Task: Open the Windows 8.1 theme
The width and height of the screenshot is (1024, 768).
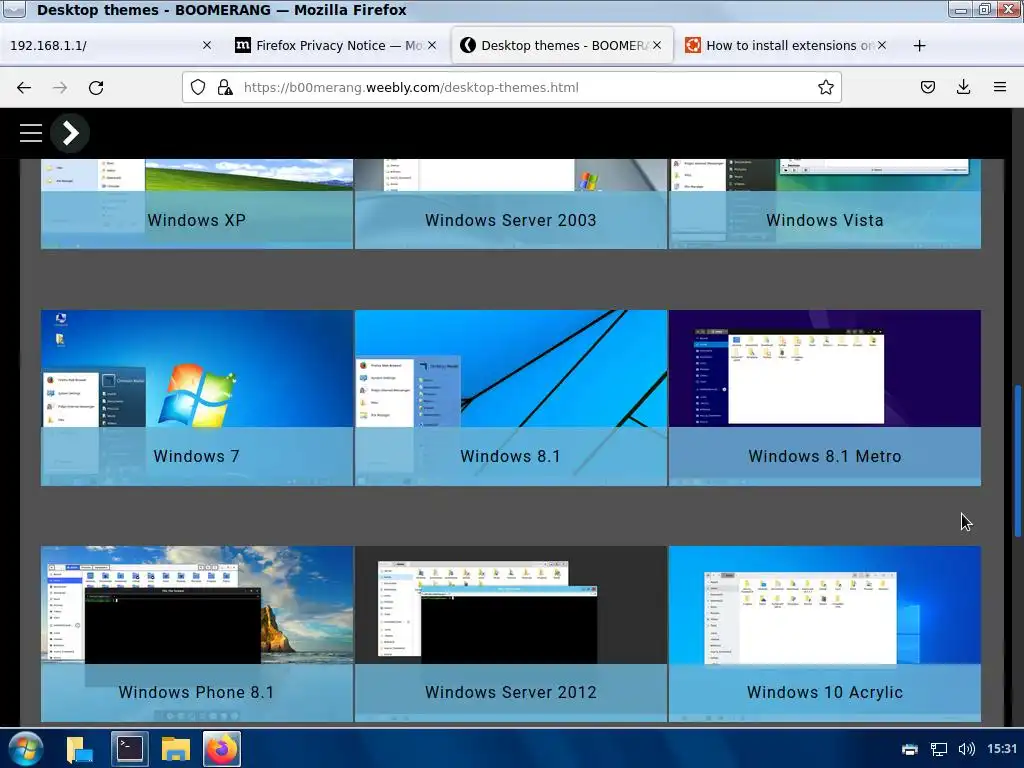Action: (511, 398)
